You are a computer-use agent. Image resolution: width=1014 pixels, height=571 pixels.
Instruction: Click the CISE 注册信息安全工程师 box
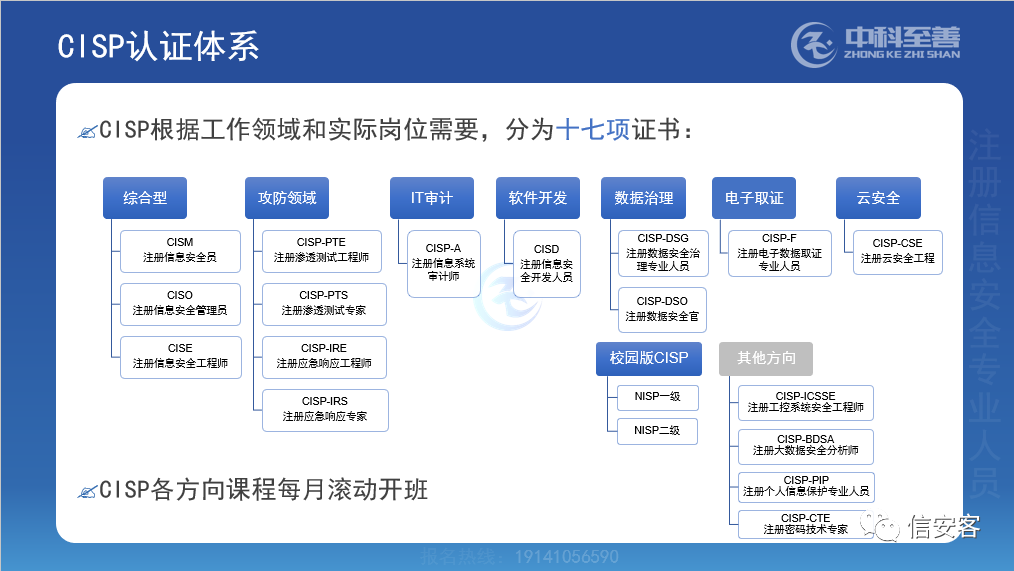point(181,357)
